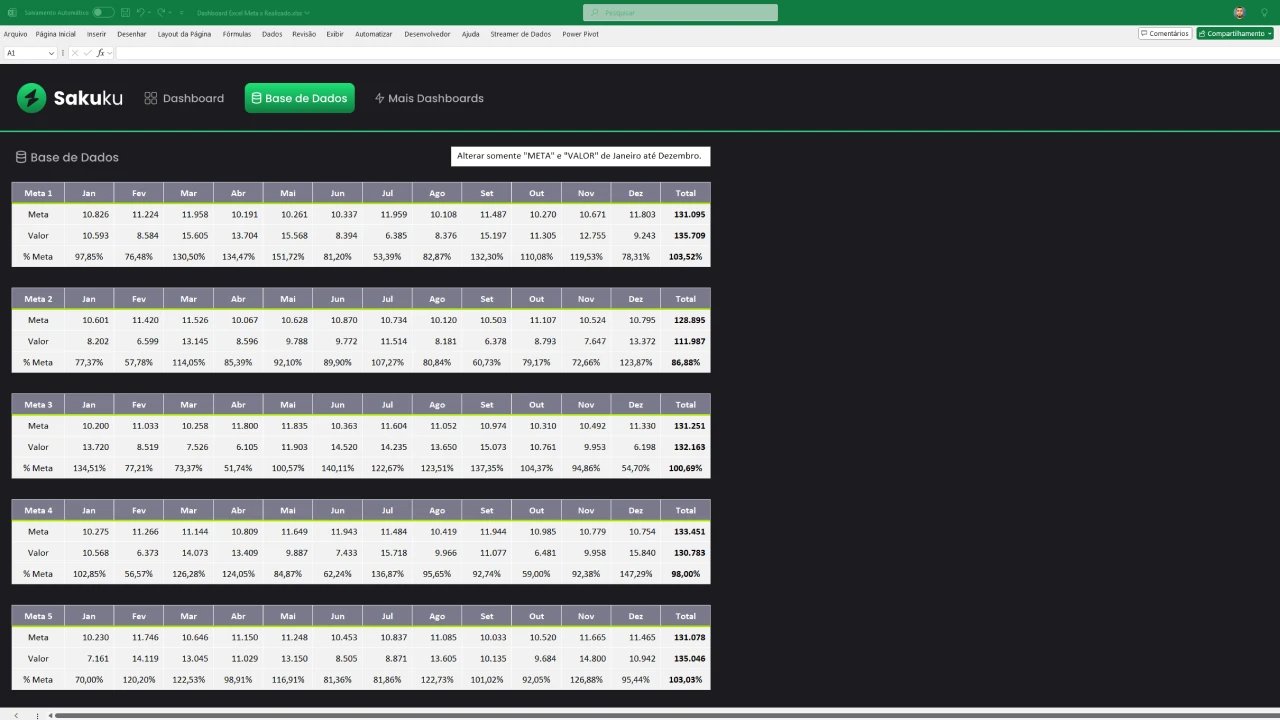Click the Insert Function fx icon
The height and width of the screenshot is (720, 1280).
coord(100,53)
